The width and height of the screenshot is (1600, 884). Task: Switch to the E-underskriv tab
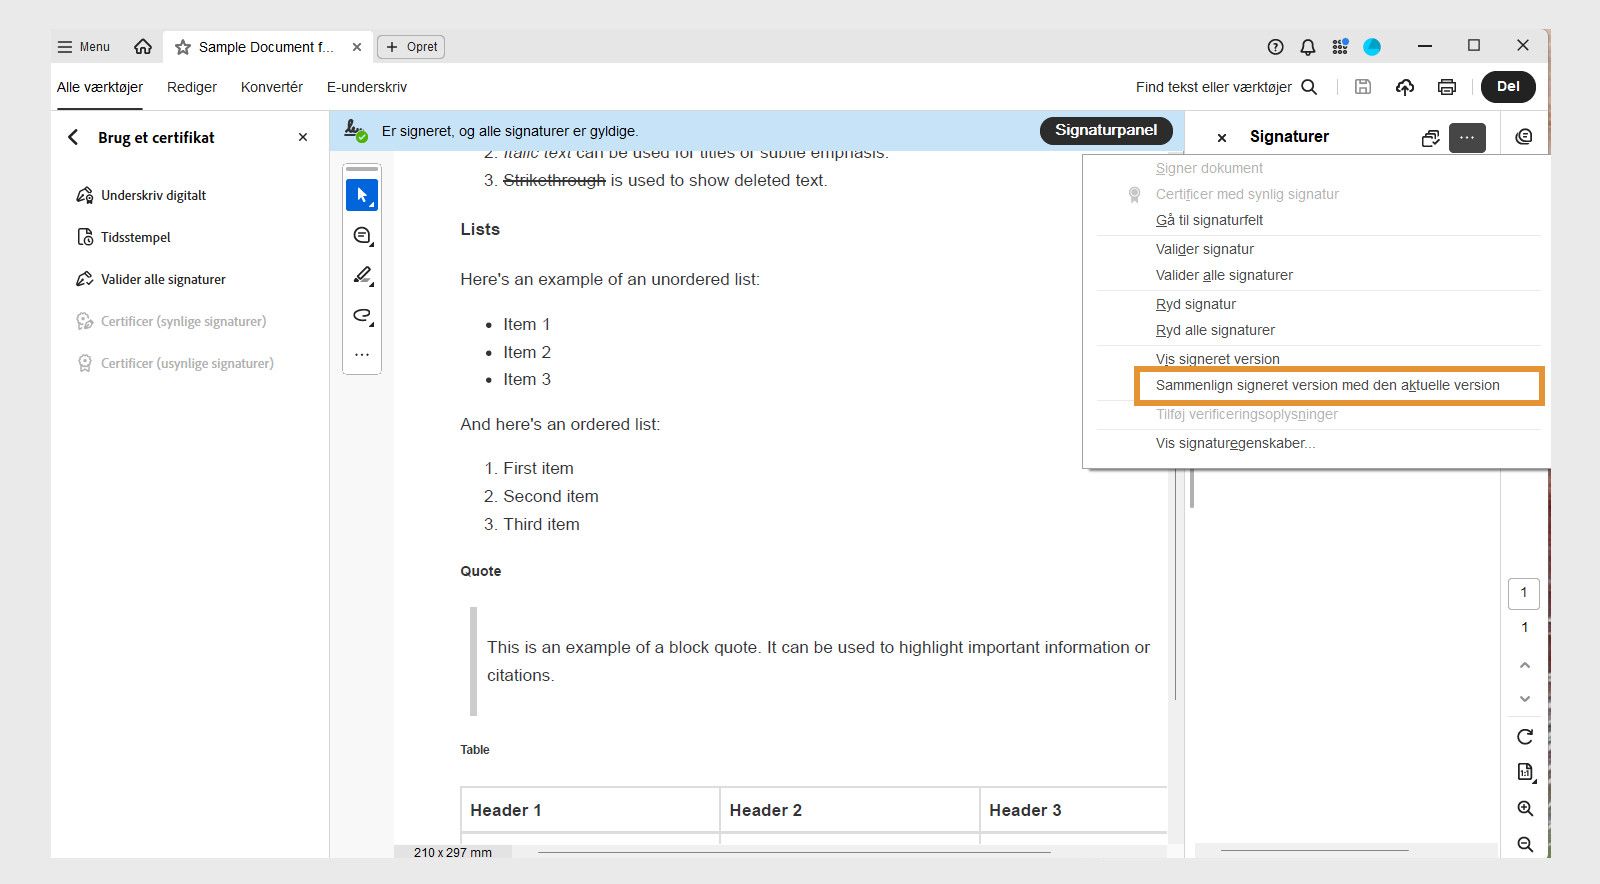pos(367,87)
